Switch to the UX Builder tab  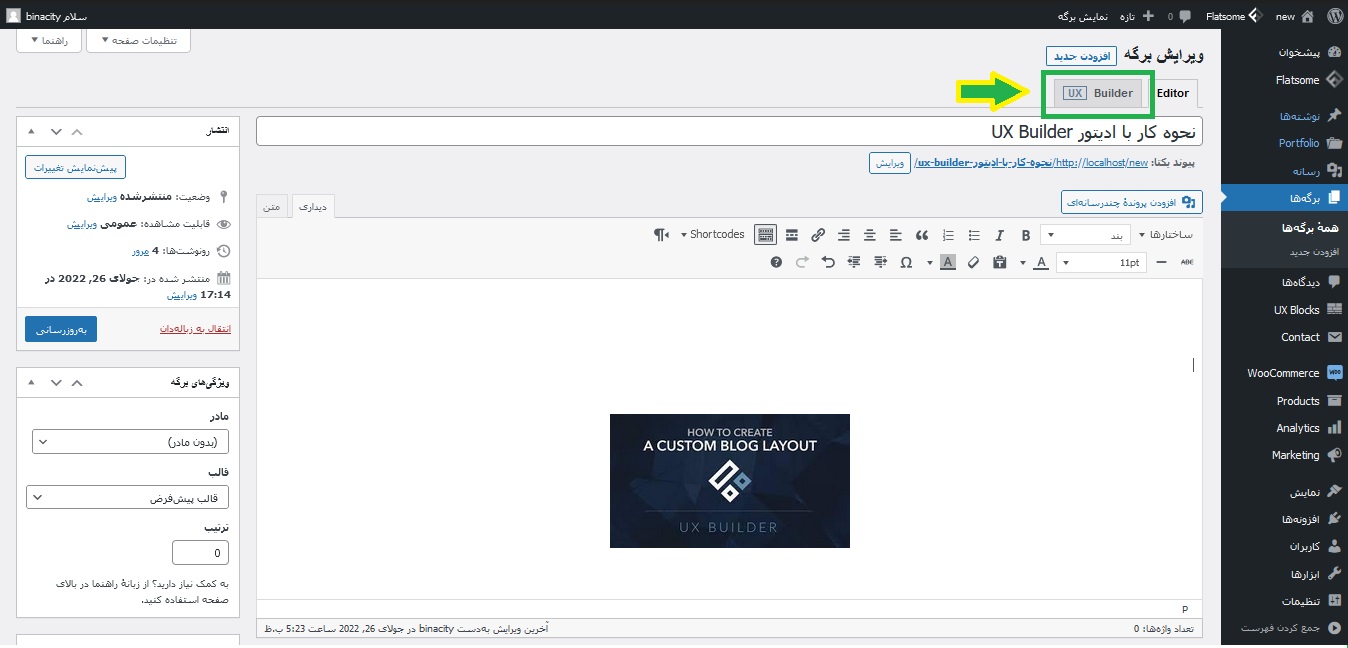pos(1098,93)
